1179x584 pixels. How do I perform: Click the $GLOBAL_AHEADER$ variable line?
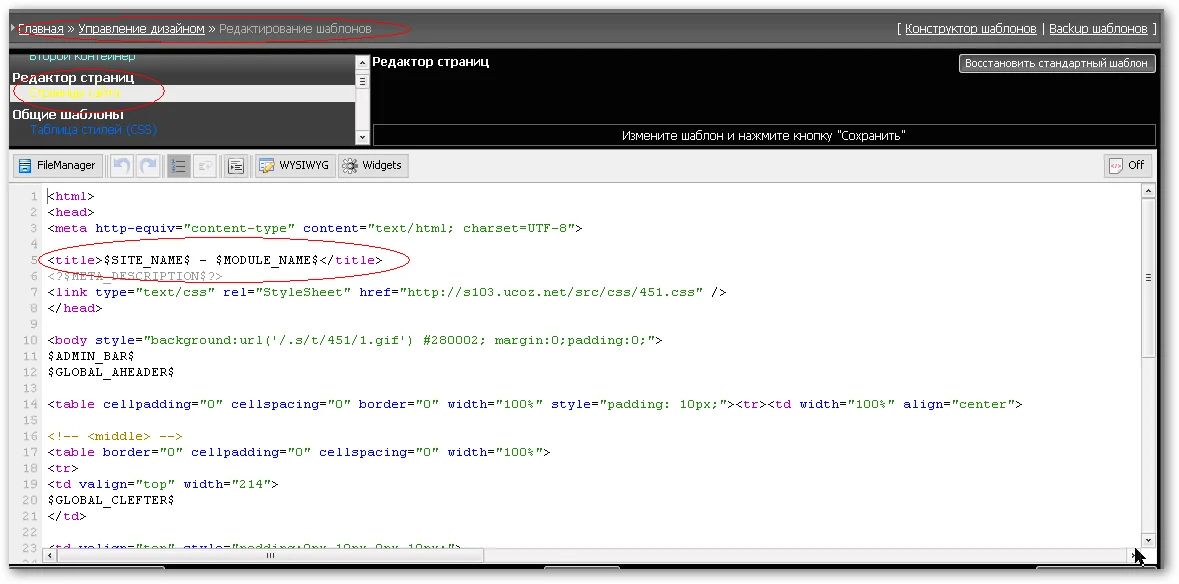111,371
